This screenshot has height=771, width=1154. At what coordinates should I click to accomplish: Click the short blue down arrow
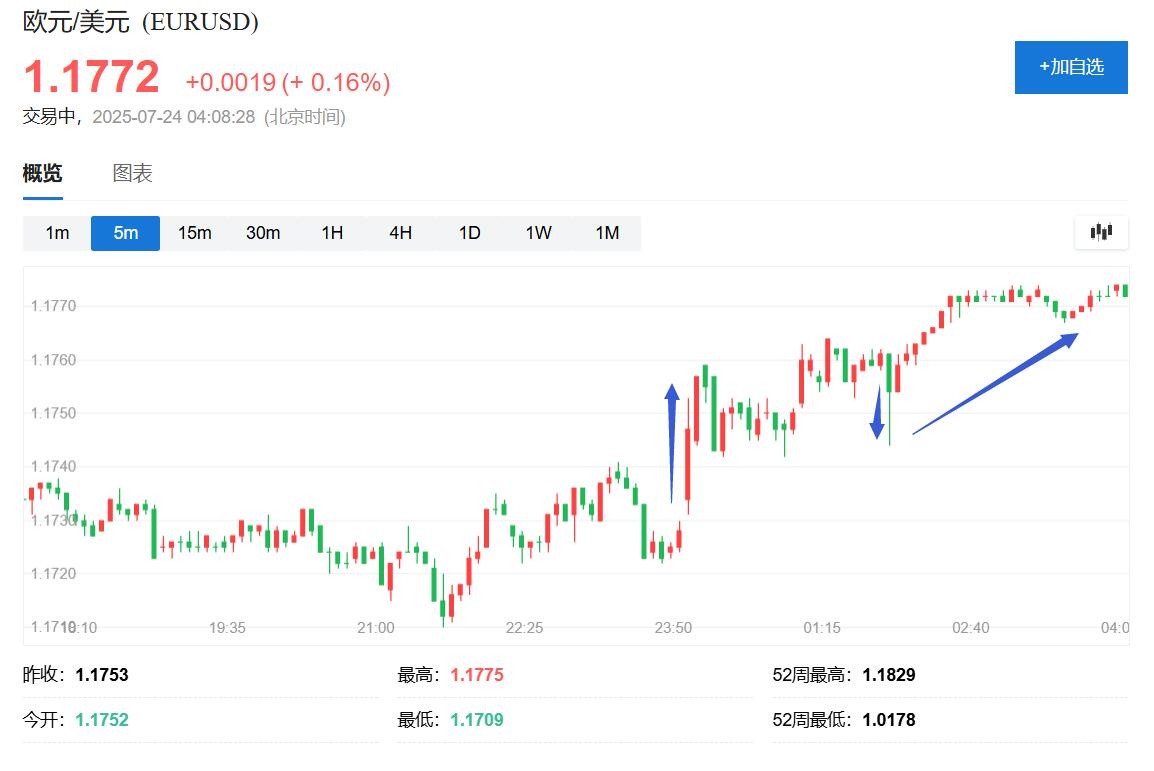coord(878,412)
